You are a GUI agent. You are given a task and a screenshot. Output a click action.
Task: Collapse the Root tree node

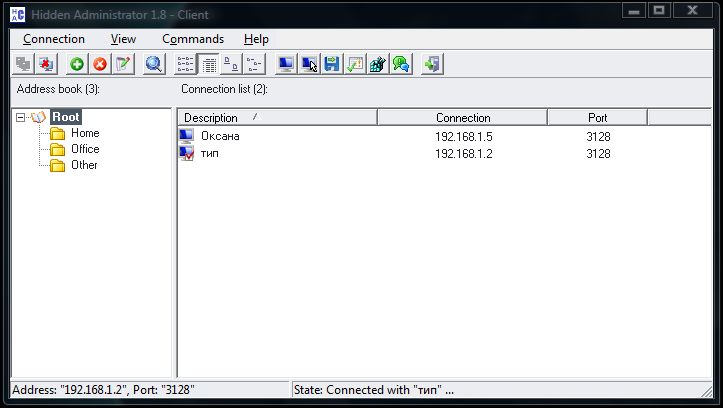pyautogui.click(x=20, y=118)
